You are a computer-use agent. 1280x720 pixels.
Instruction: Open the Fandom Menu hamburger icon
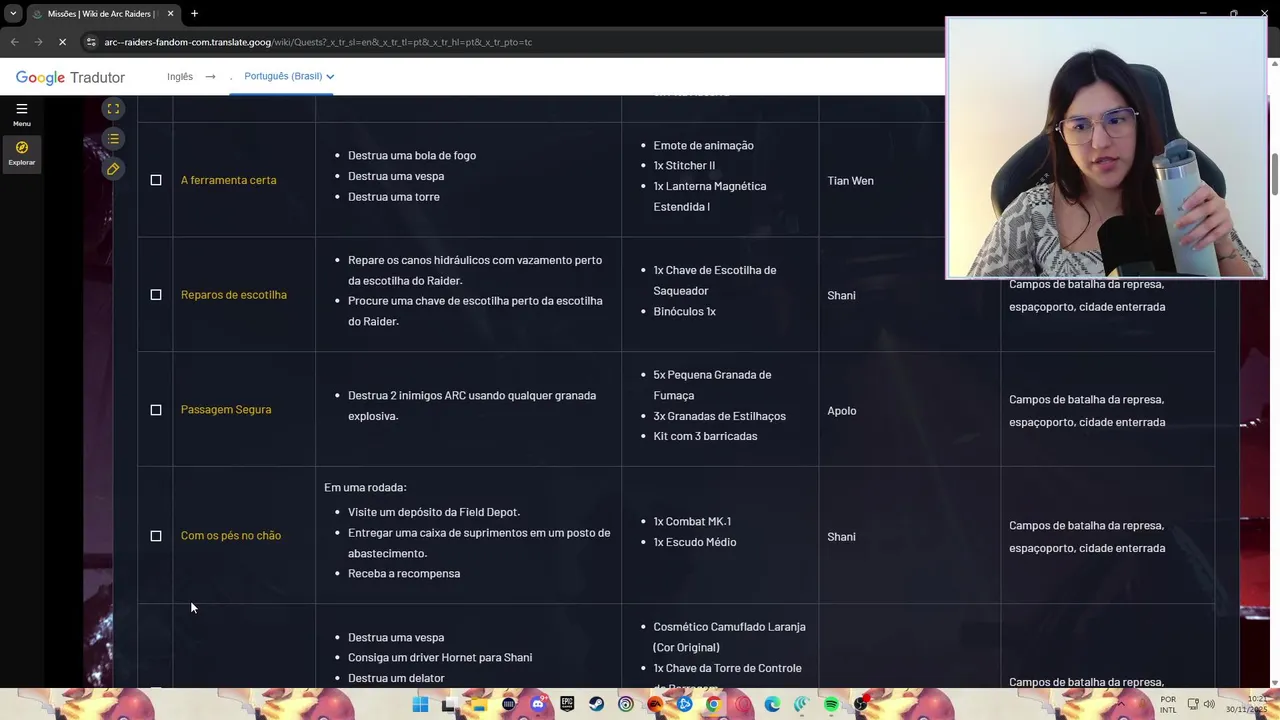coord(21,108)
